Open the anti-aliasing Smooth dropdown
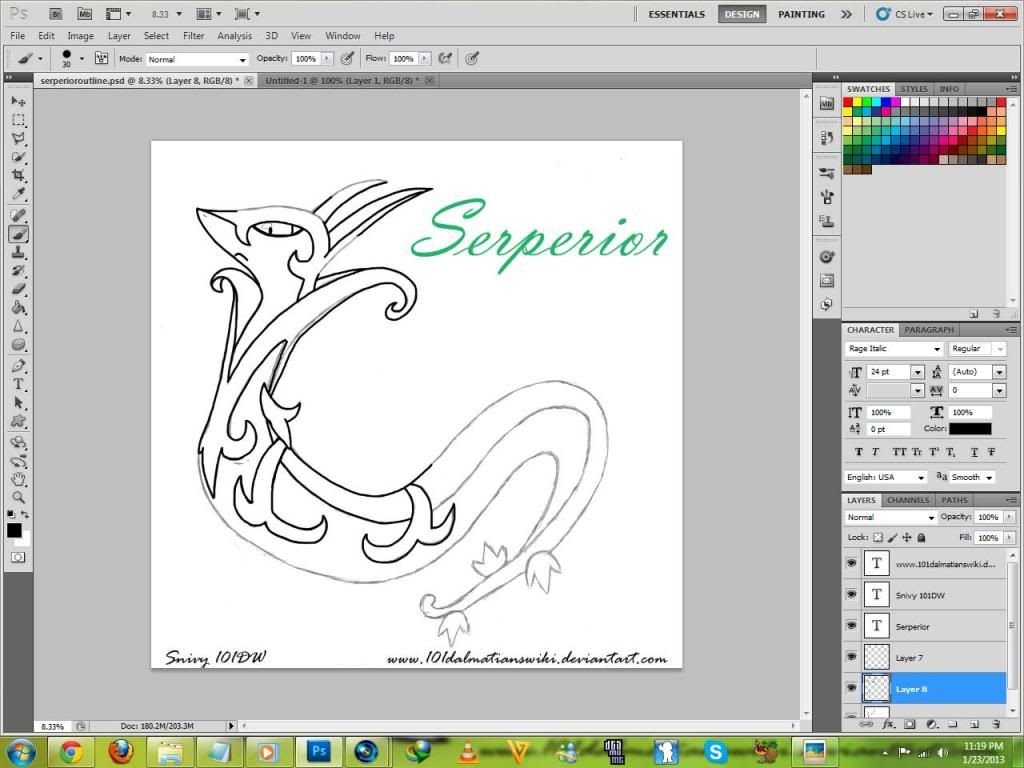Screen dimensions: 1024x768 click(972, 477)
